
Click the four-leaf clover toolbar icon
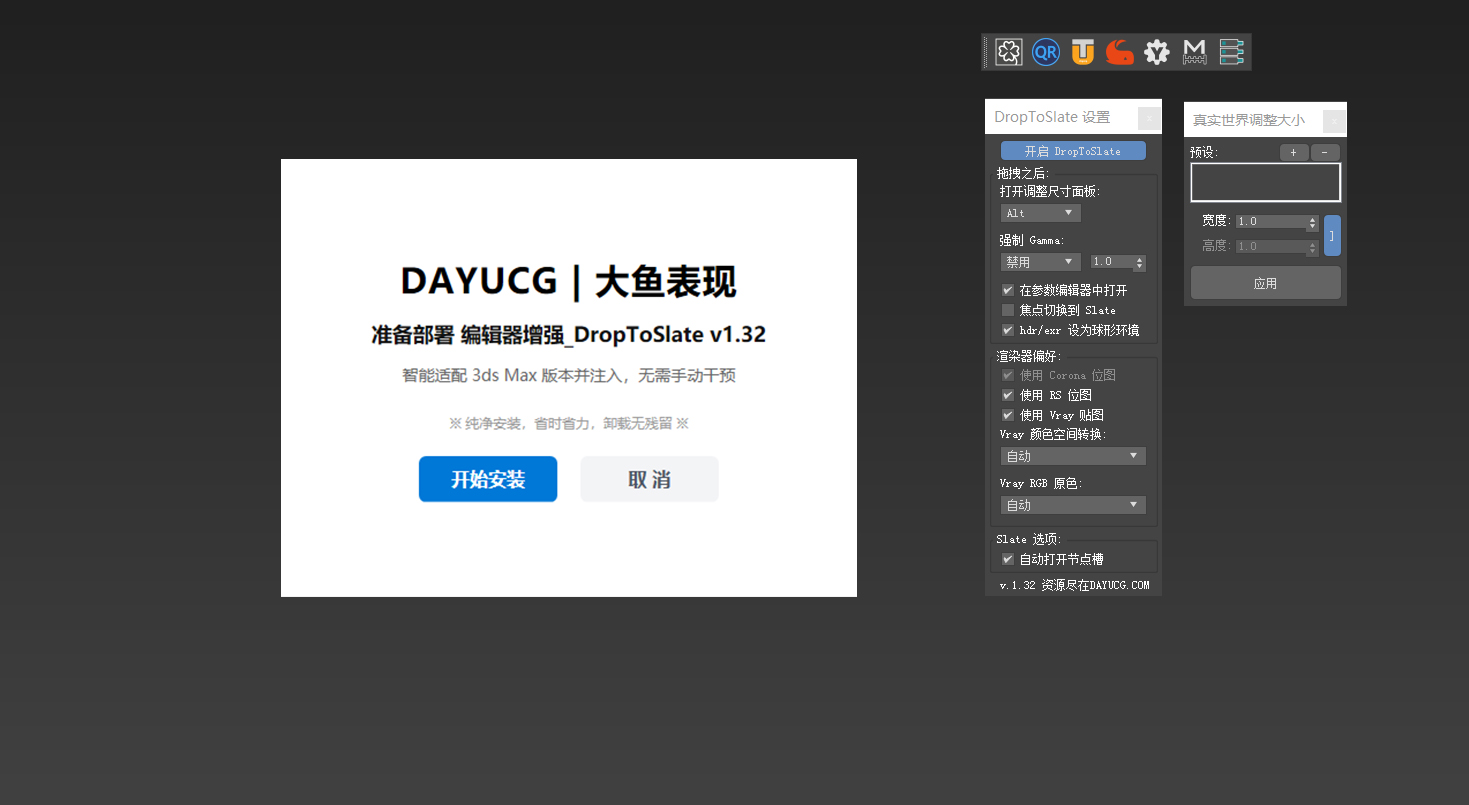coord(1008,52)
